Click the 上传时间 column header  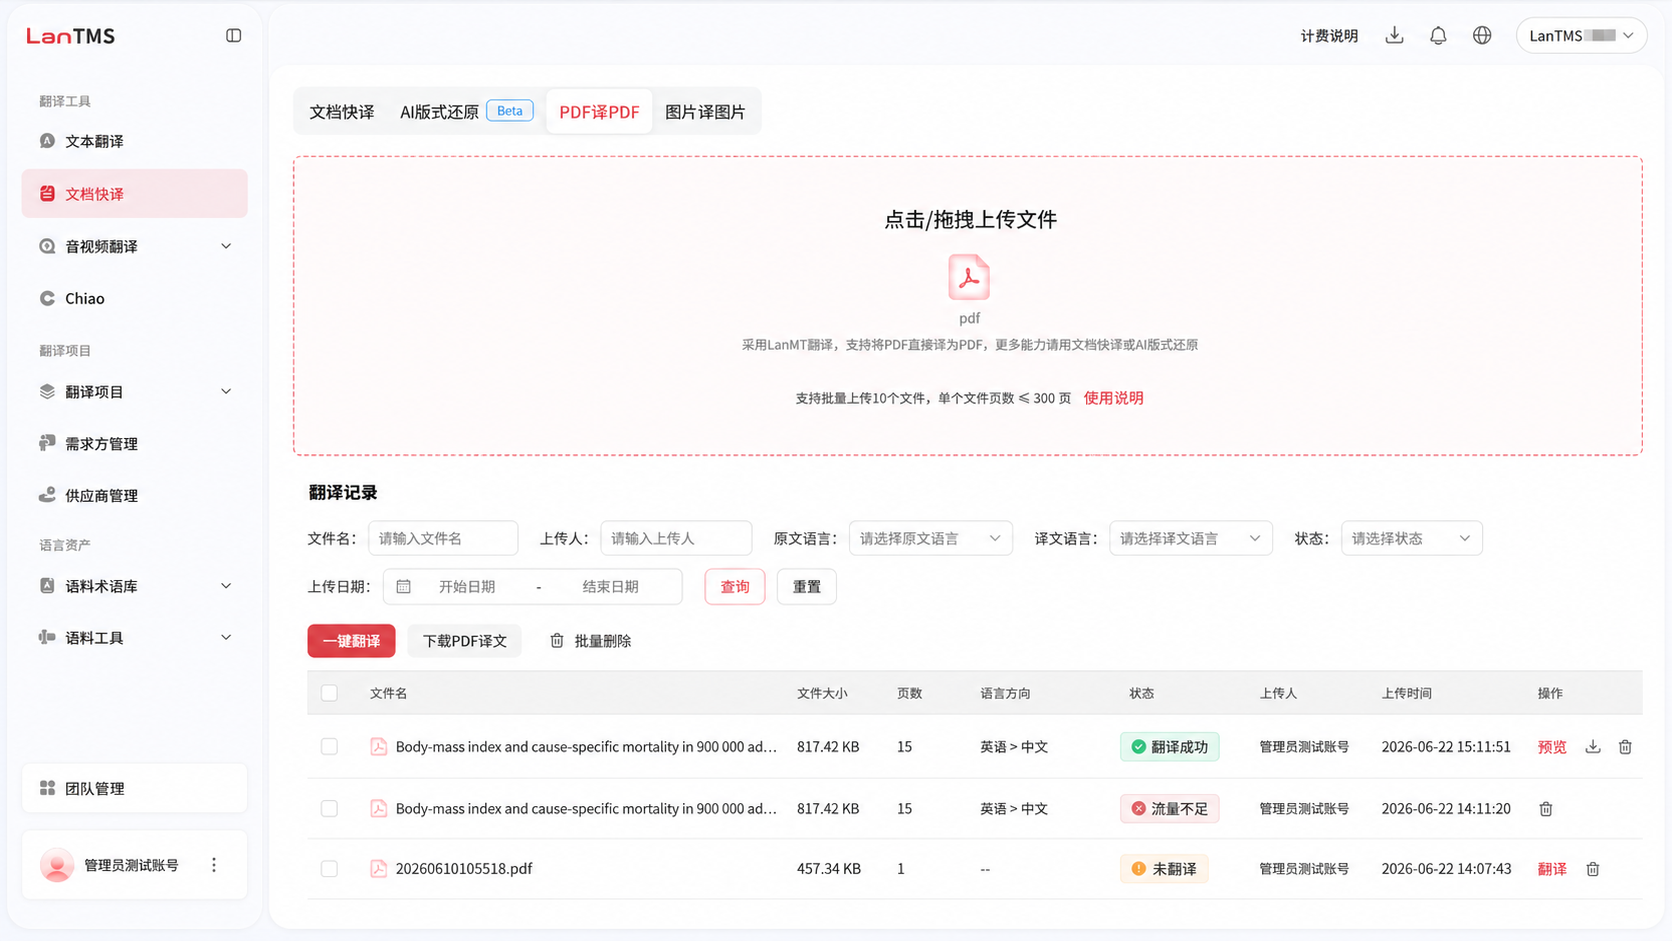click(1406, 693)
